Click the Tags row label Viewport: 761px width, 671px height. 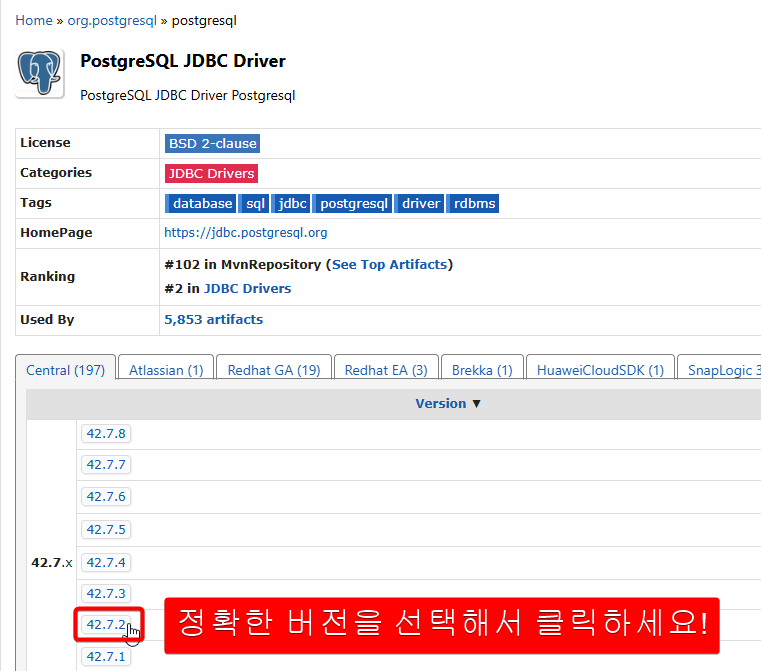tap(36, 202)
